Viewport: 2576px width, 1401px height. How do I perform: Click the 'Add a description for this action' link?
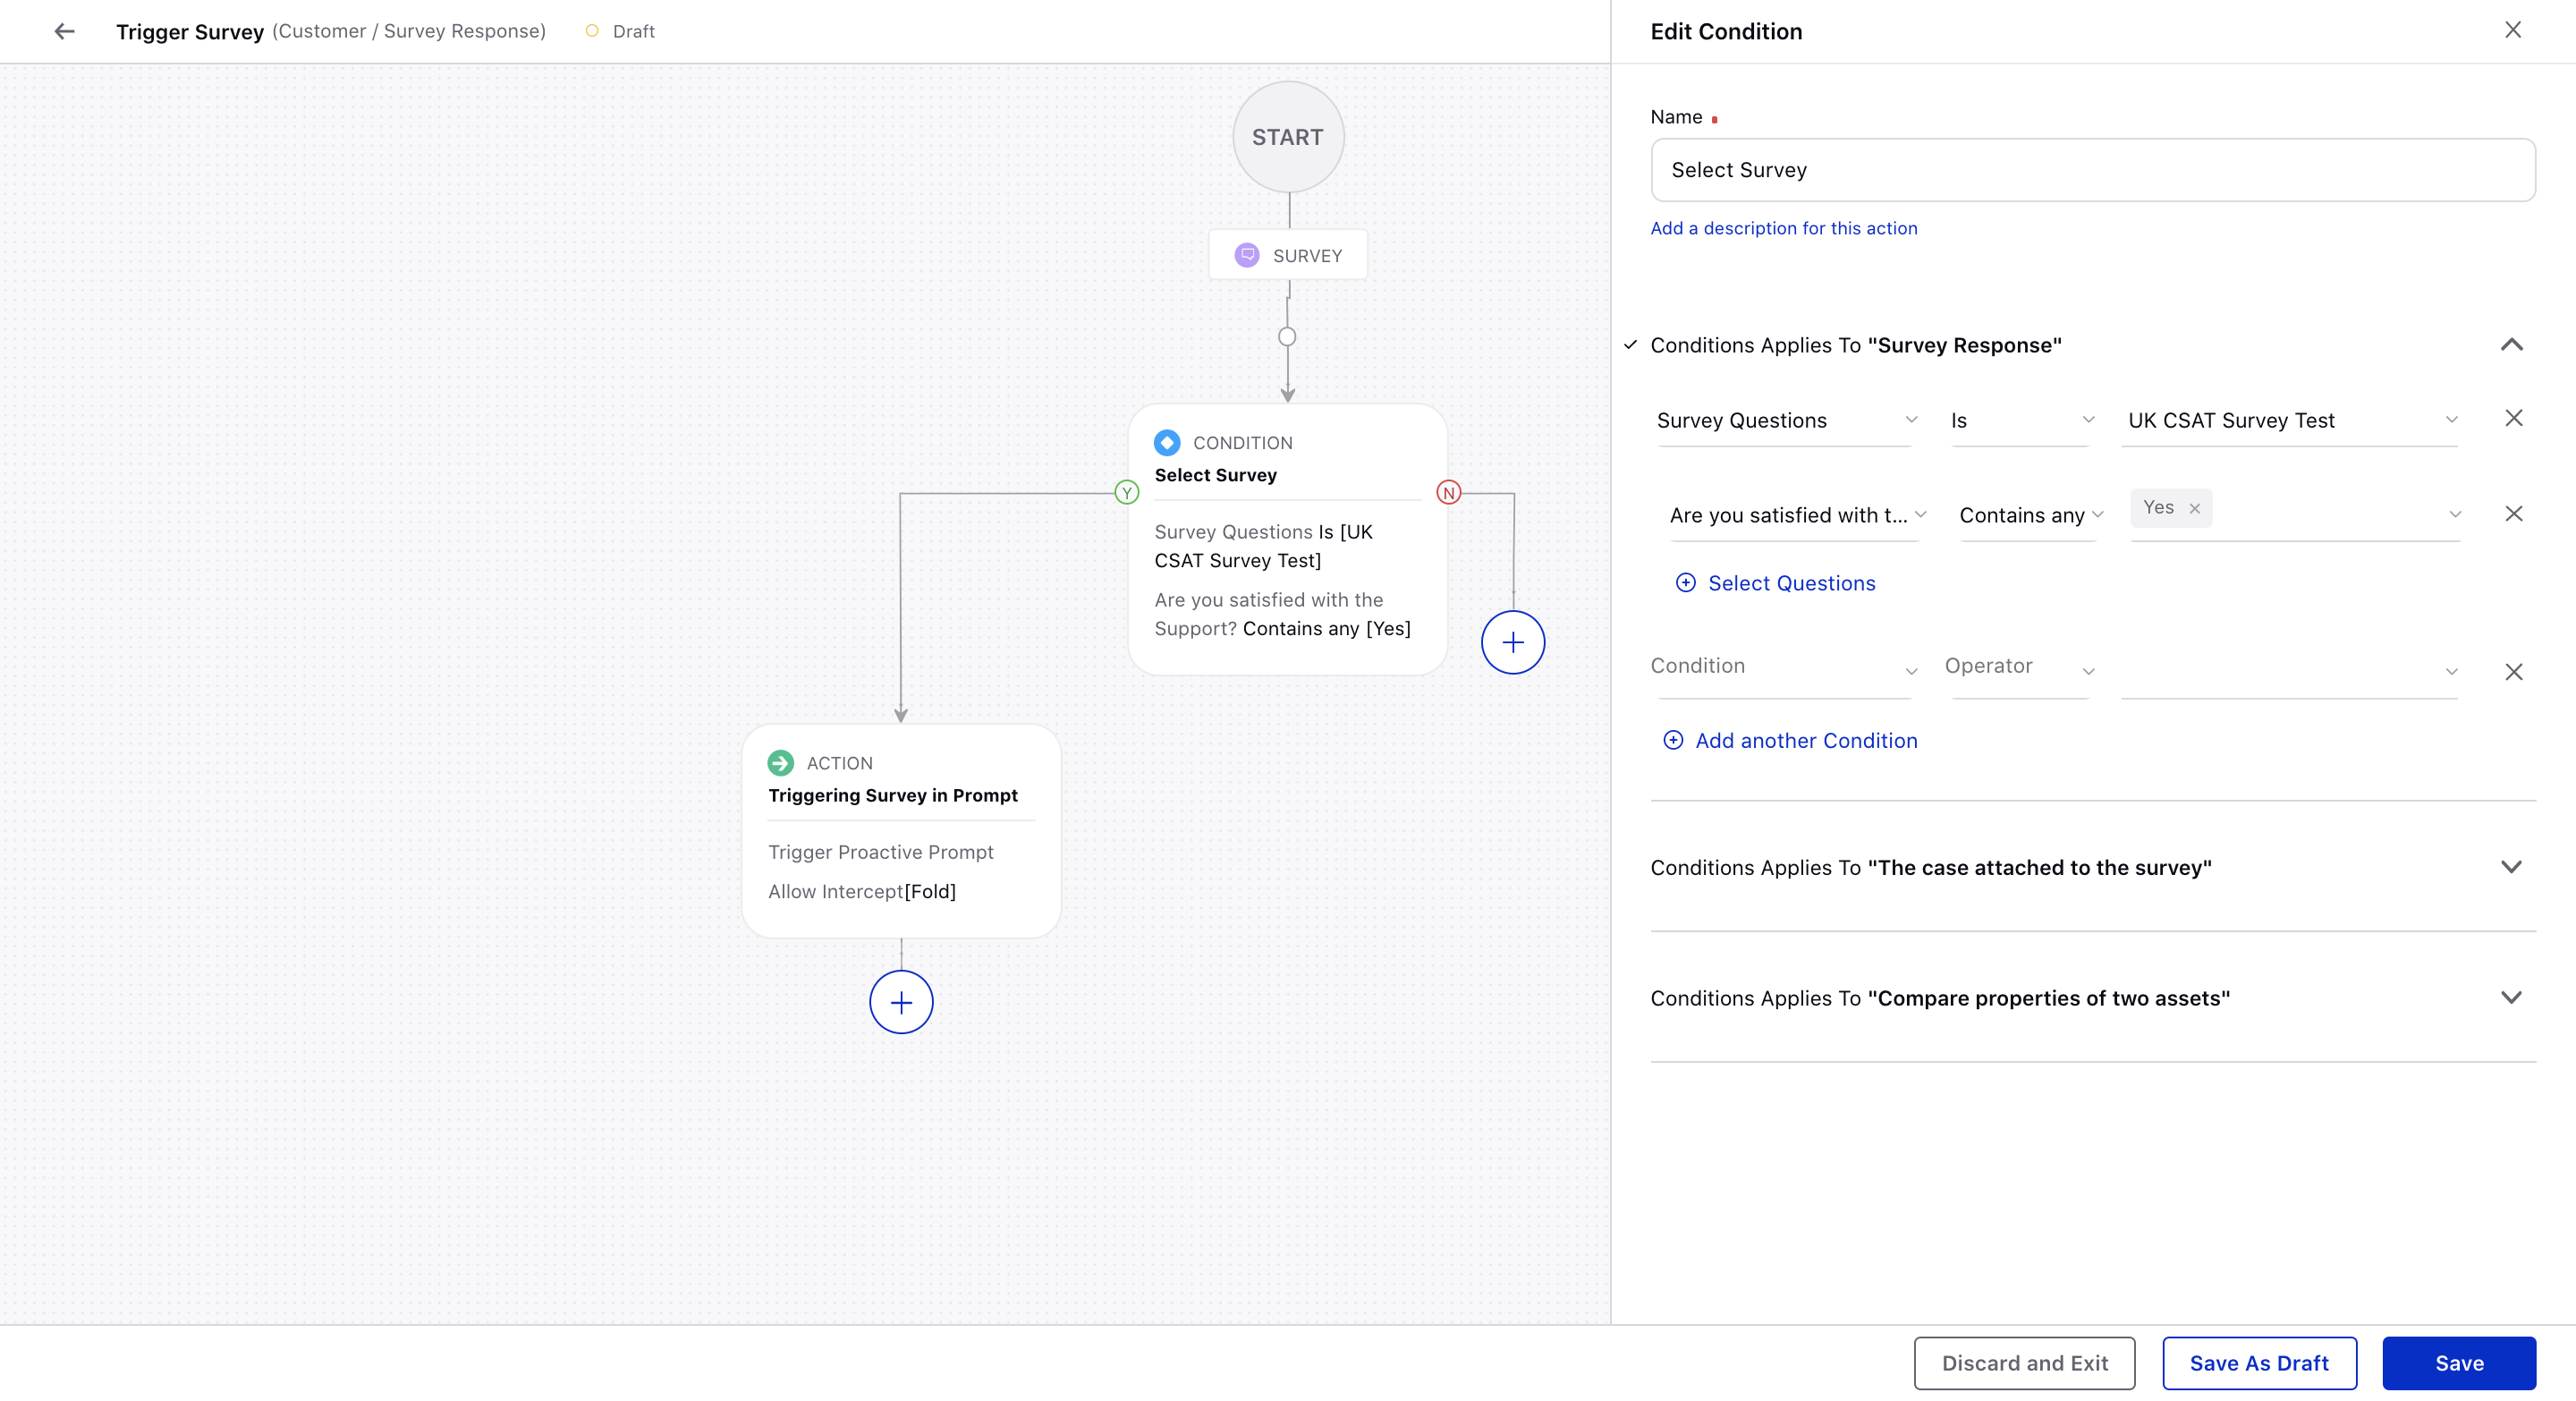pos(1784,228)
